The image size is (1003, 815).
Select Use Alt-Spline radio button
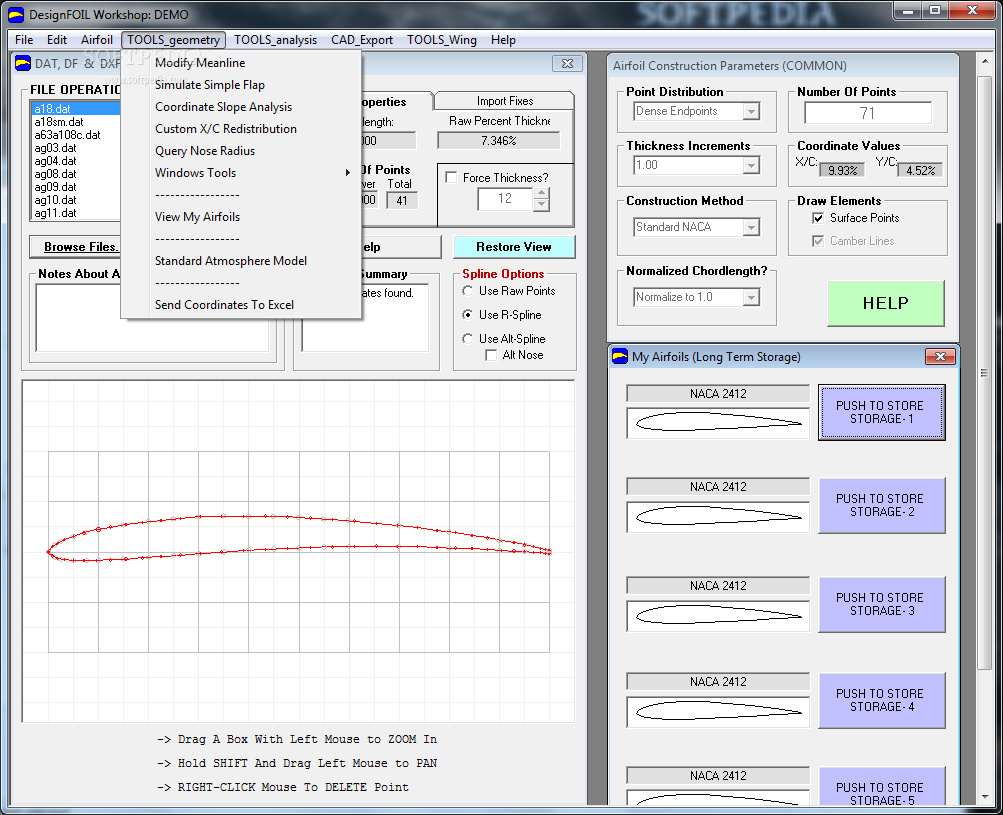tap(468, 338)
